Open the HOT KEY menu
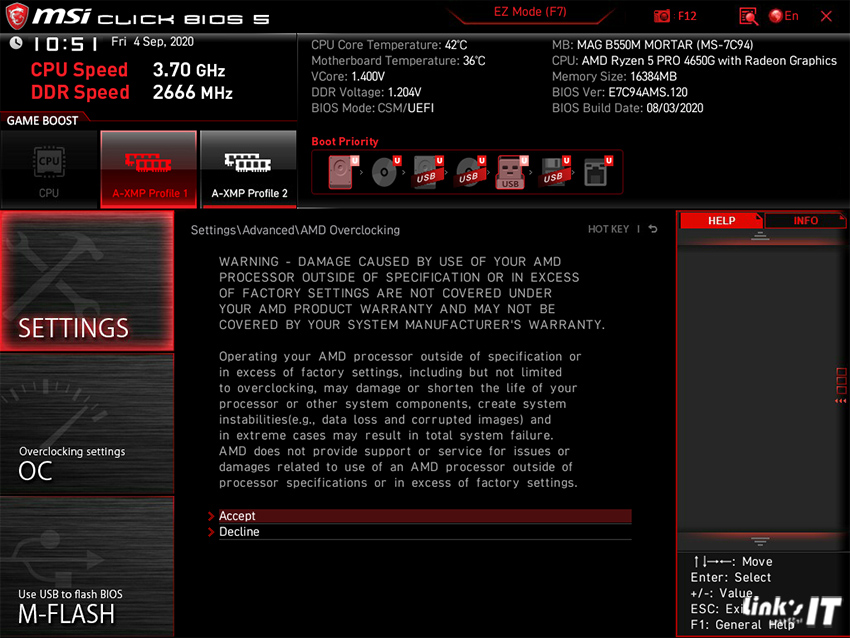The width and height of the screenshot is (850, 638). point(608,229)
